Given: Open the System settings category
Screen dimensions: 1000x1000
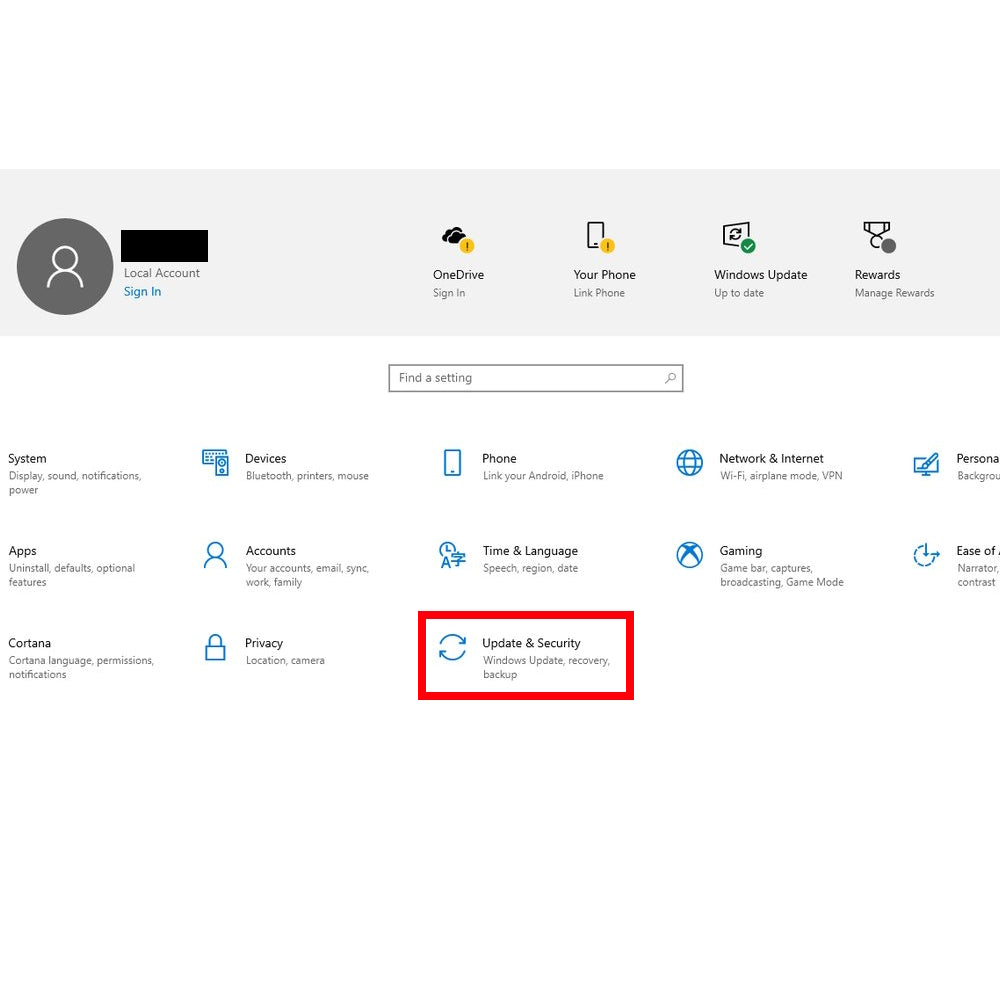Looking at the screenshot, I should pos(28,459).
